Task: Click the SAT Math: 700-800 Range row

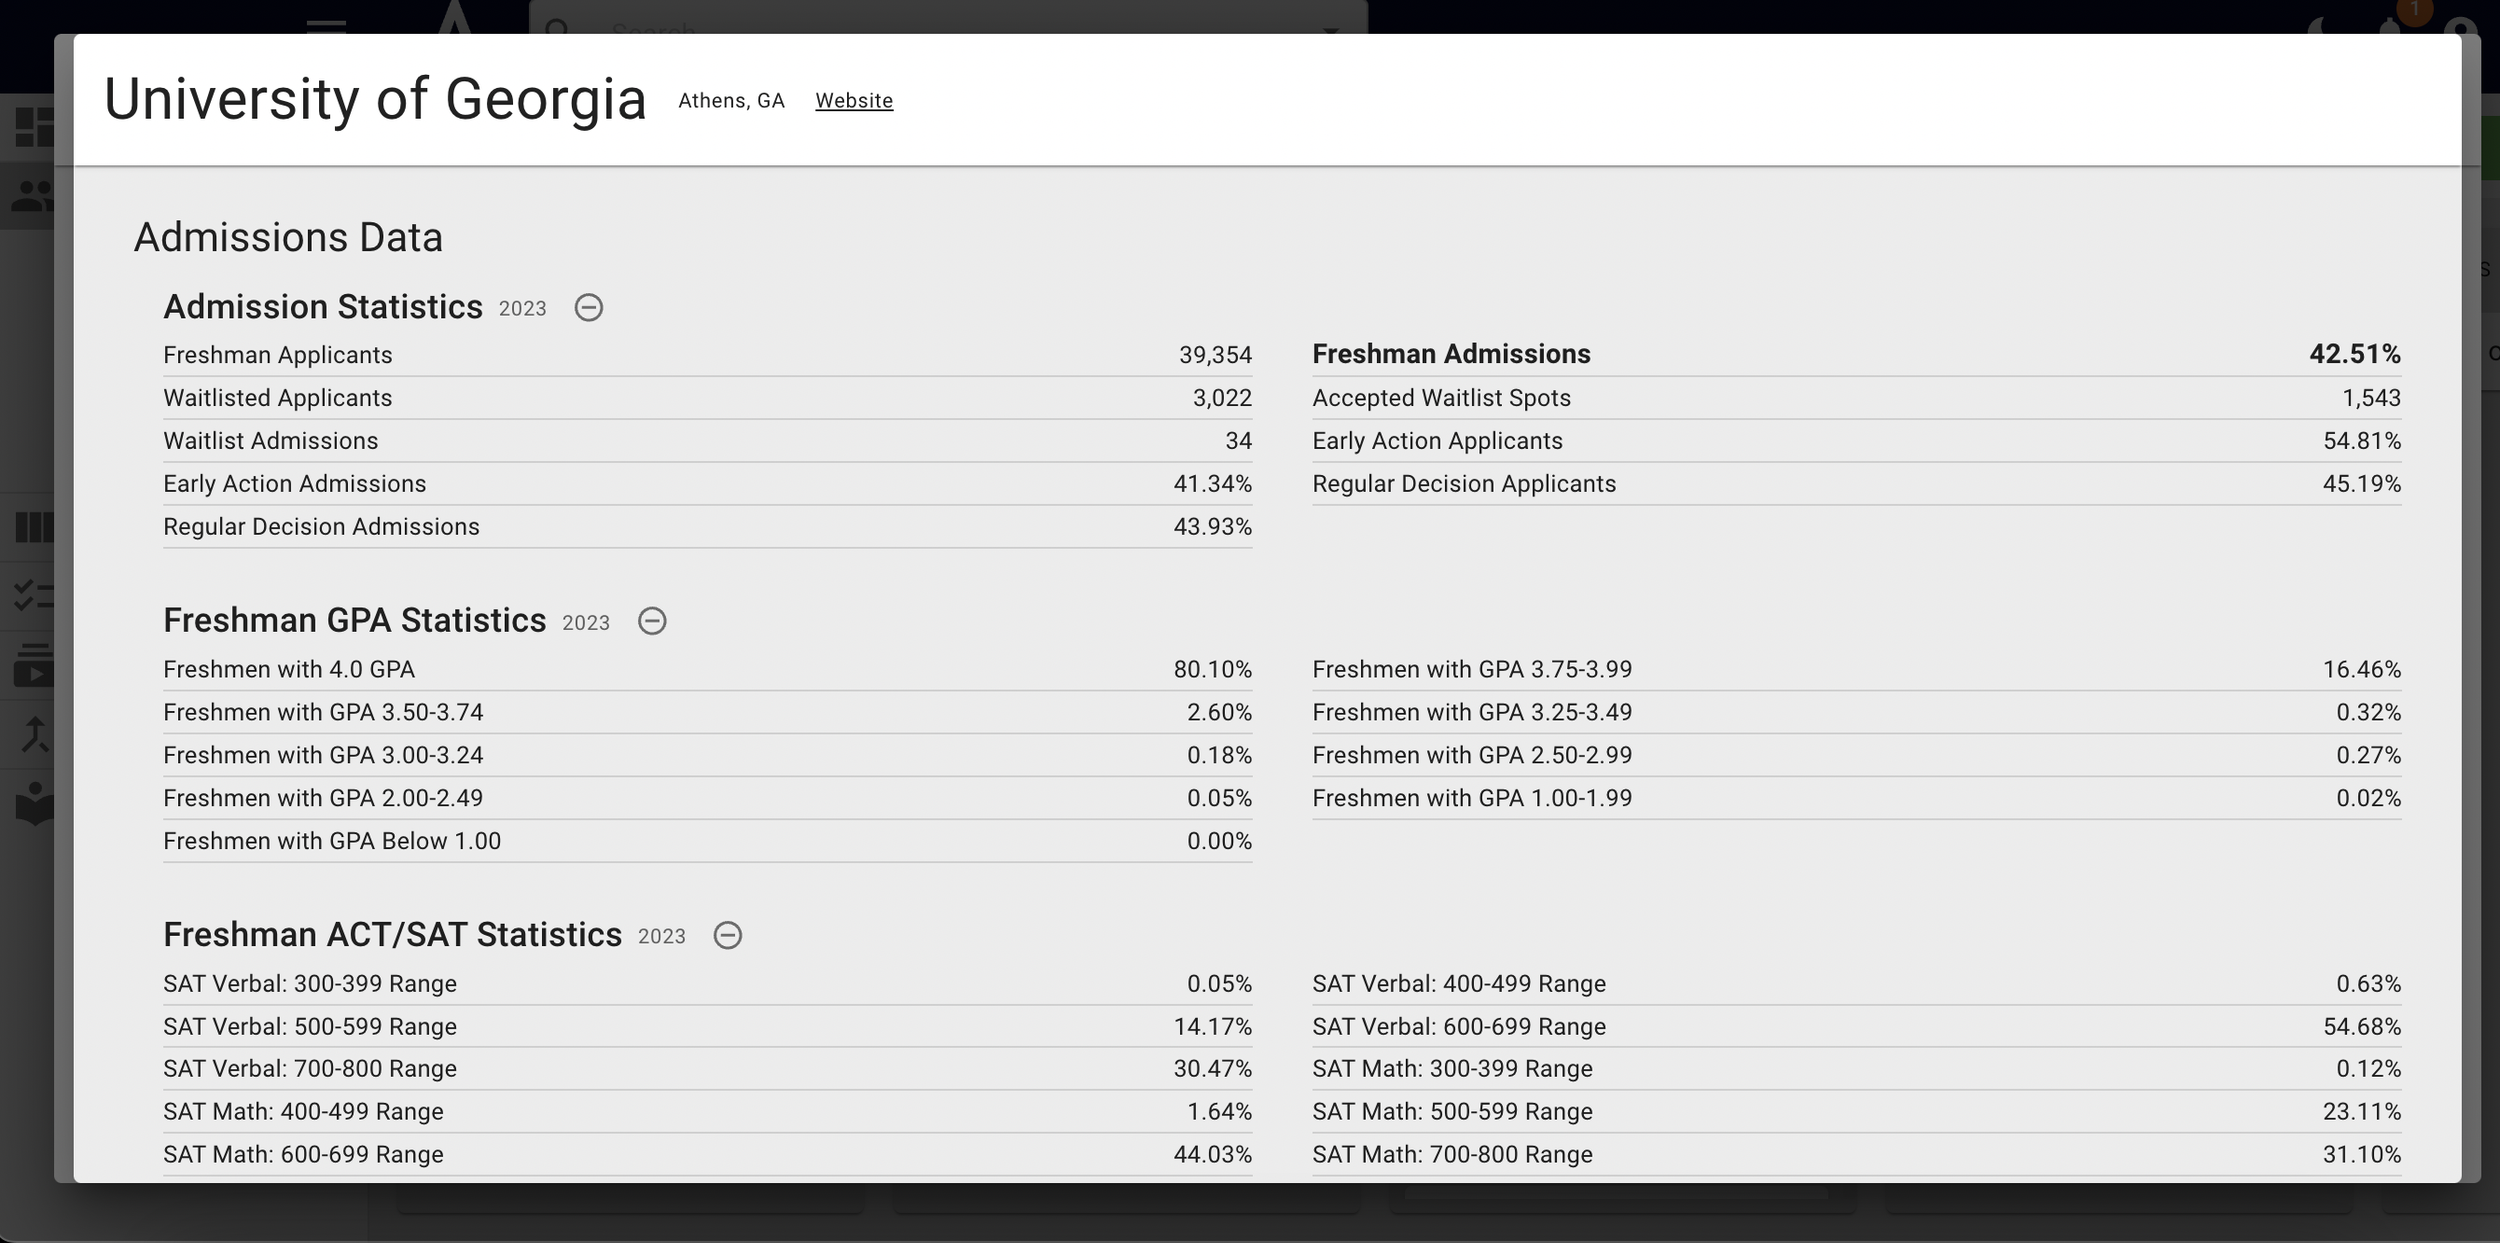Action: click(x=1857, y=1155)
